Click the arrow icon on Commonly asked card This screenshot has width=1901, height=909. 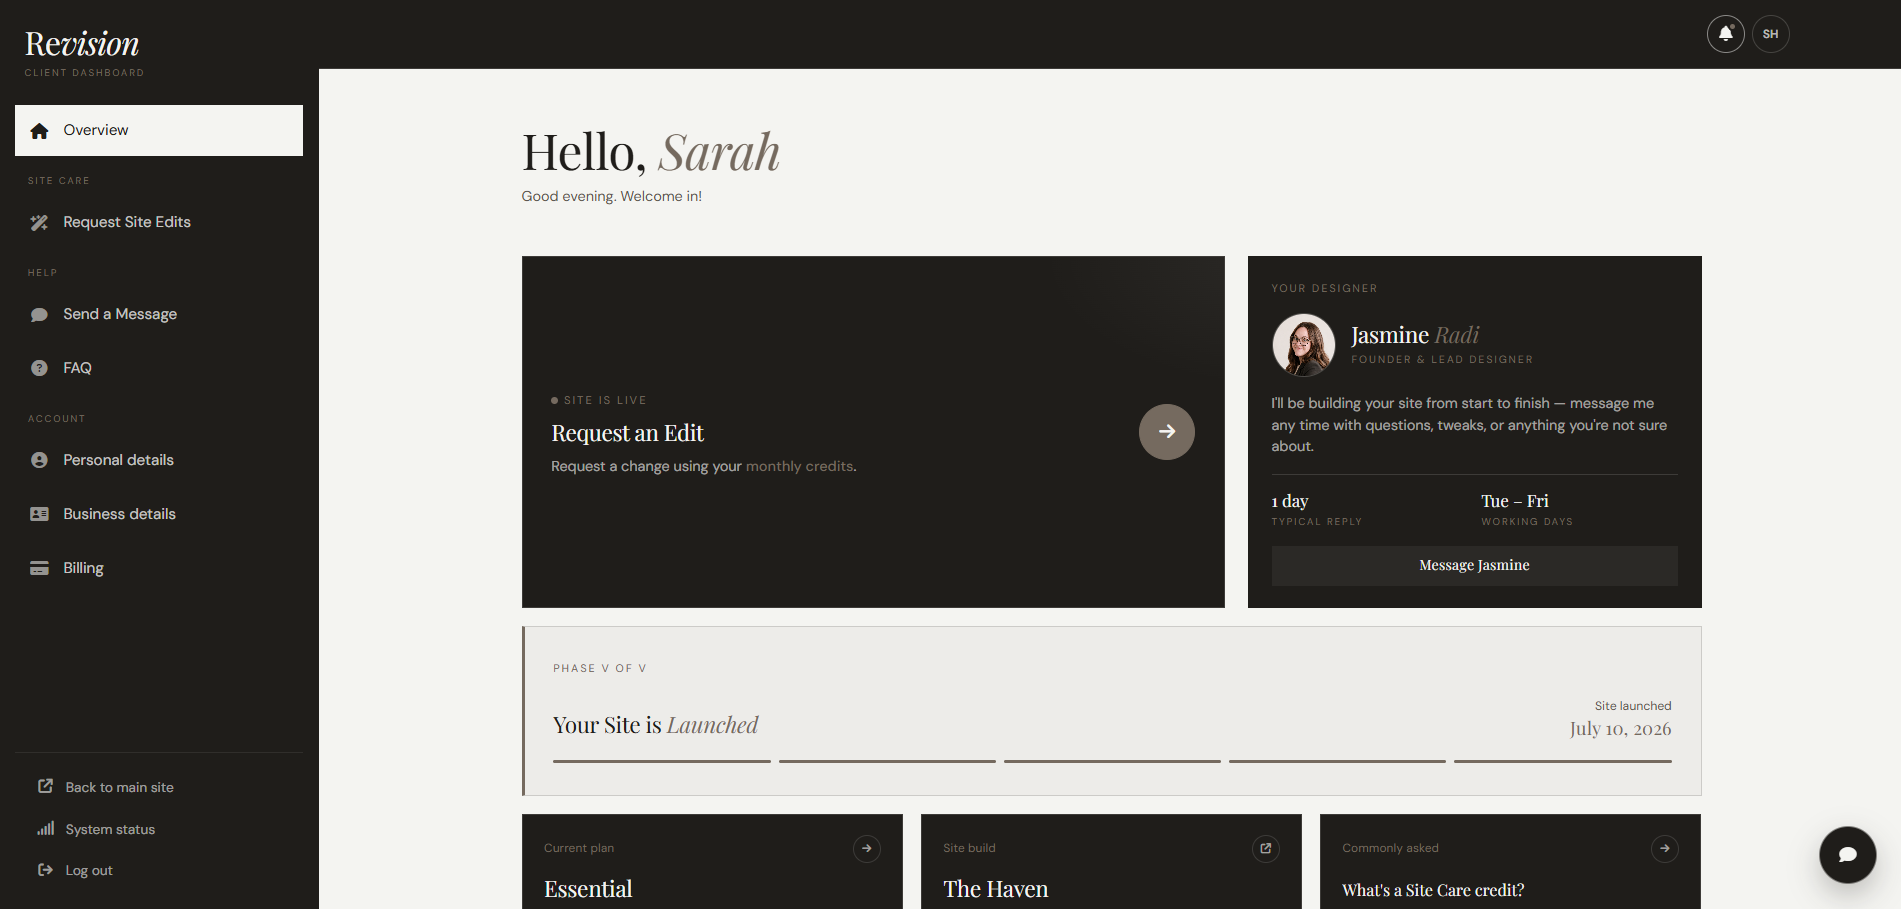1664,848
